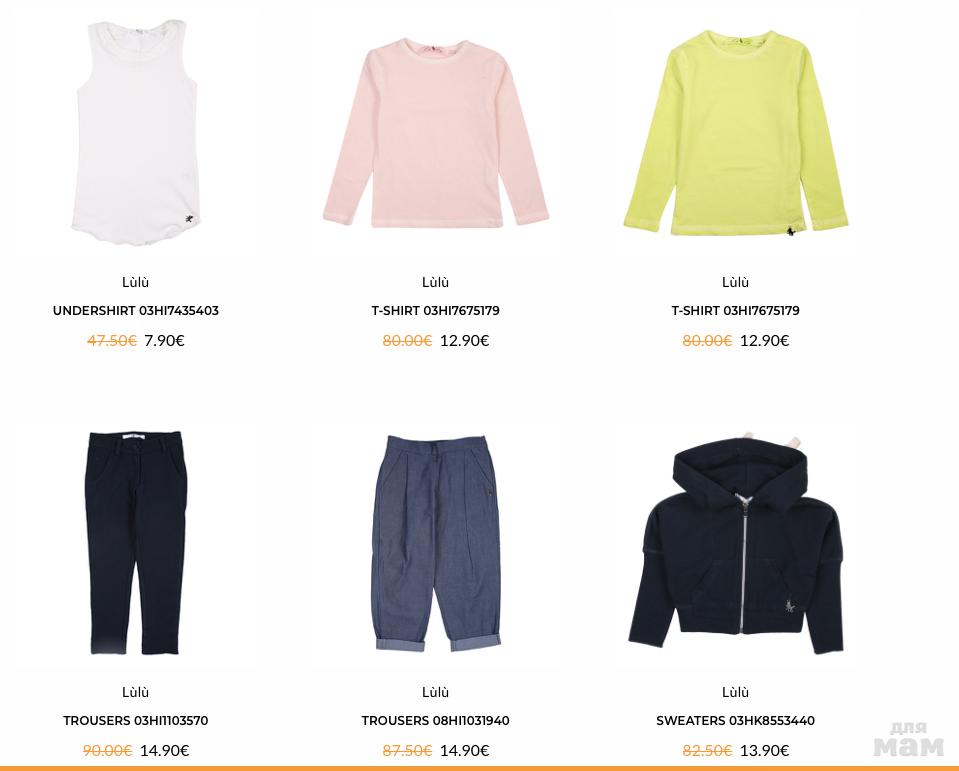959x771 pixels.
Task: Open the yellow long-sleeve T-shirt image
Action: point(736,133)
